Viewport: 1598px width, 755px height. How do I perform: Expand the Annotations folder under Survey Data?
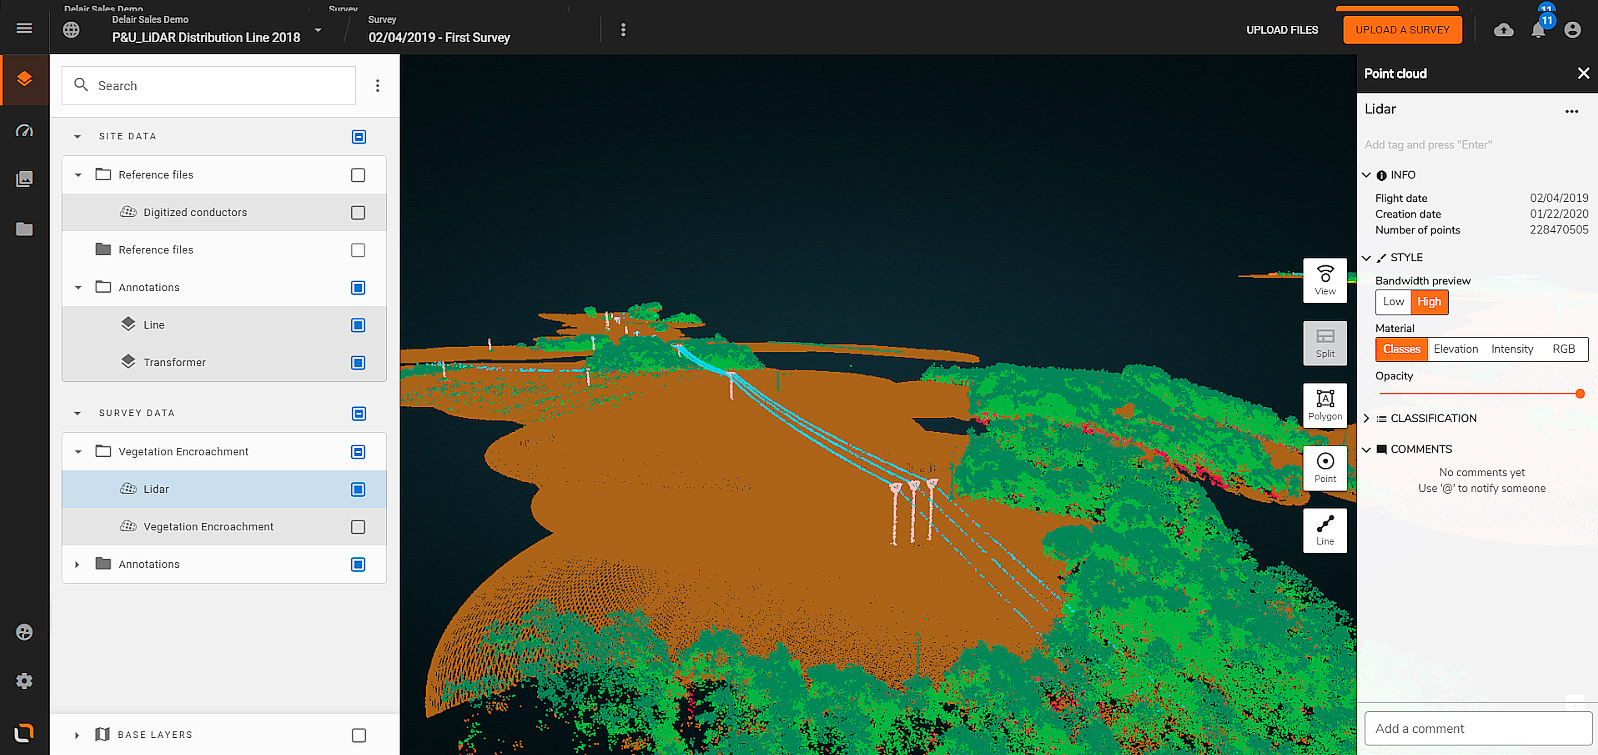(x=78, y=565)
